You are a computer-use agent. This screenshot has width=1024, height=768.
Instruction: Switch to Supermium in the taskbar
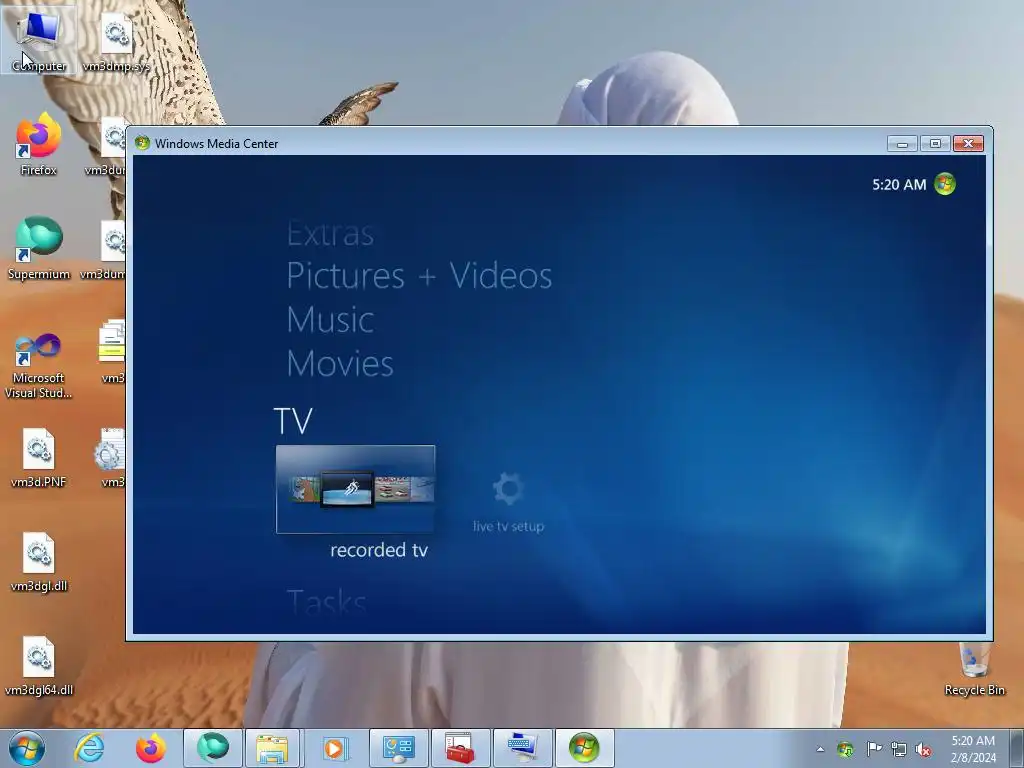[213, 748]
